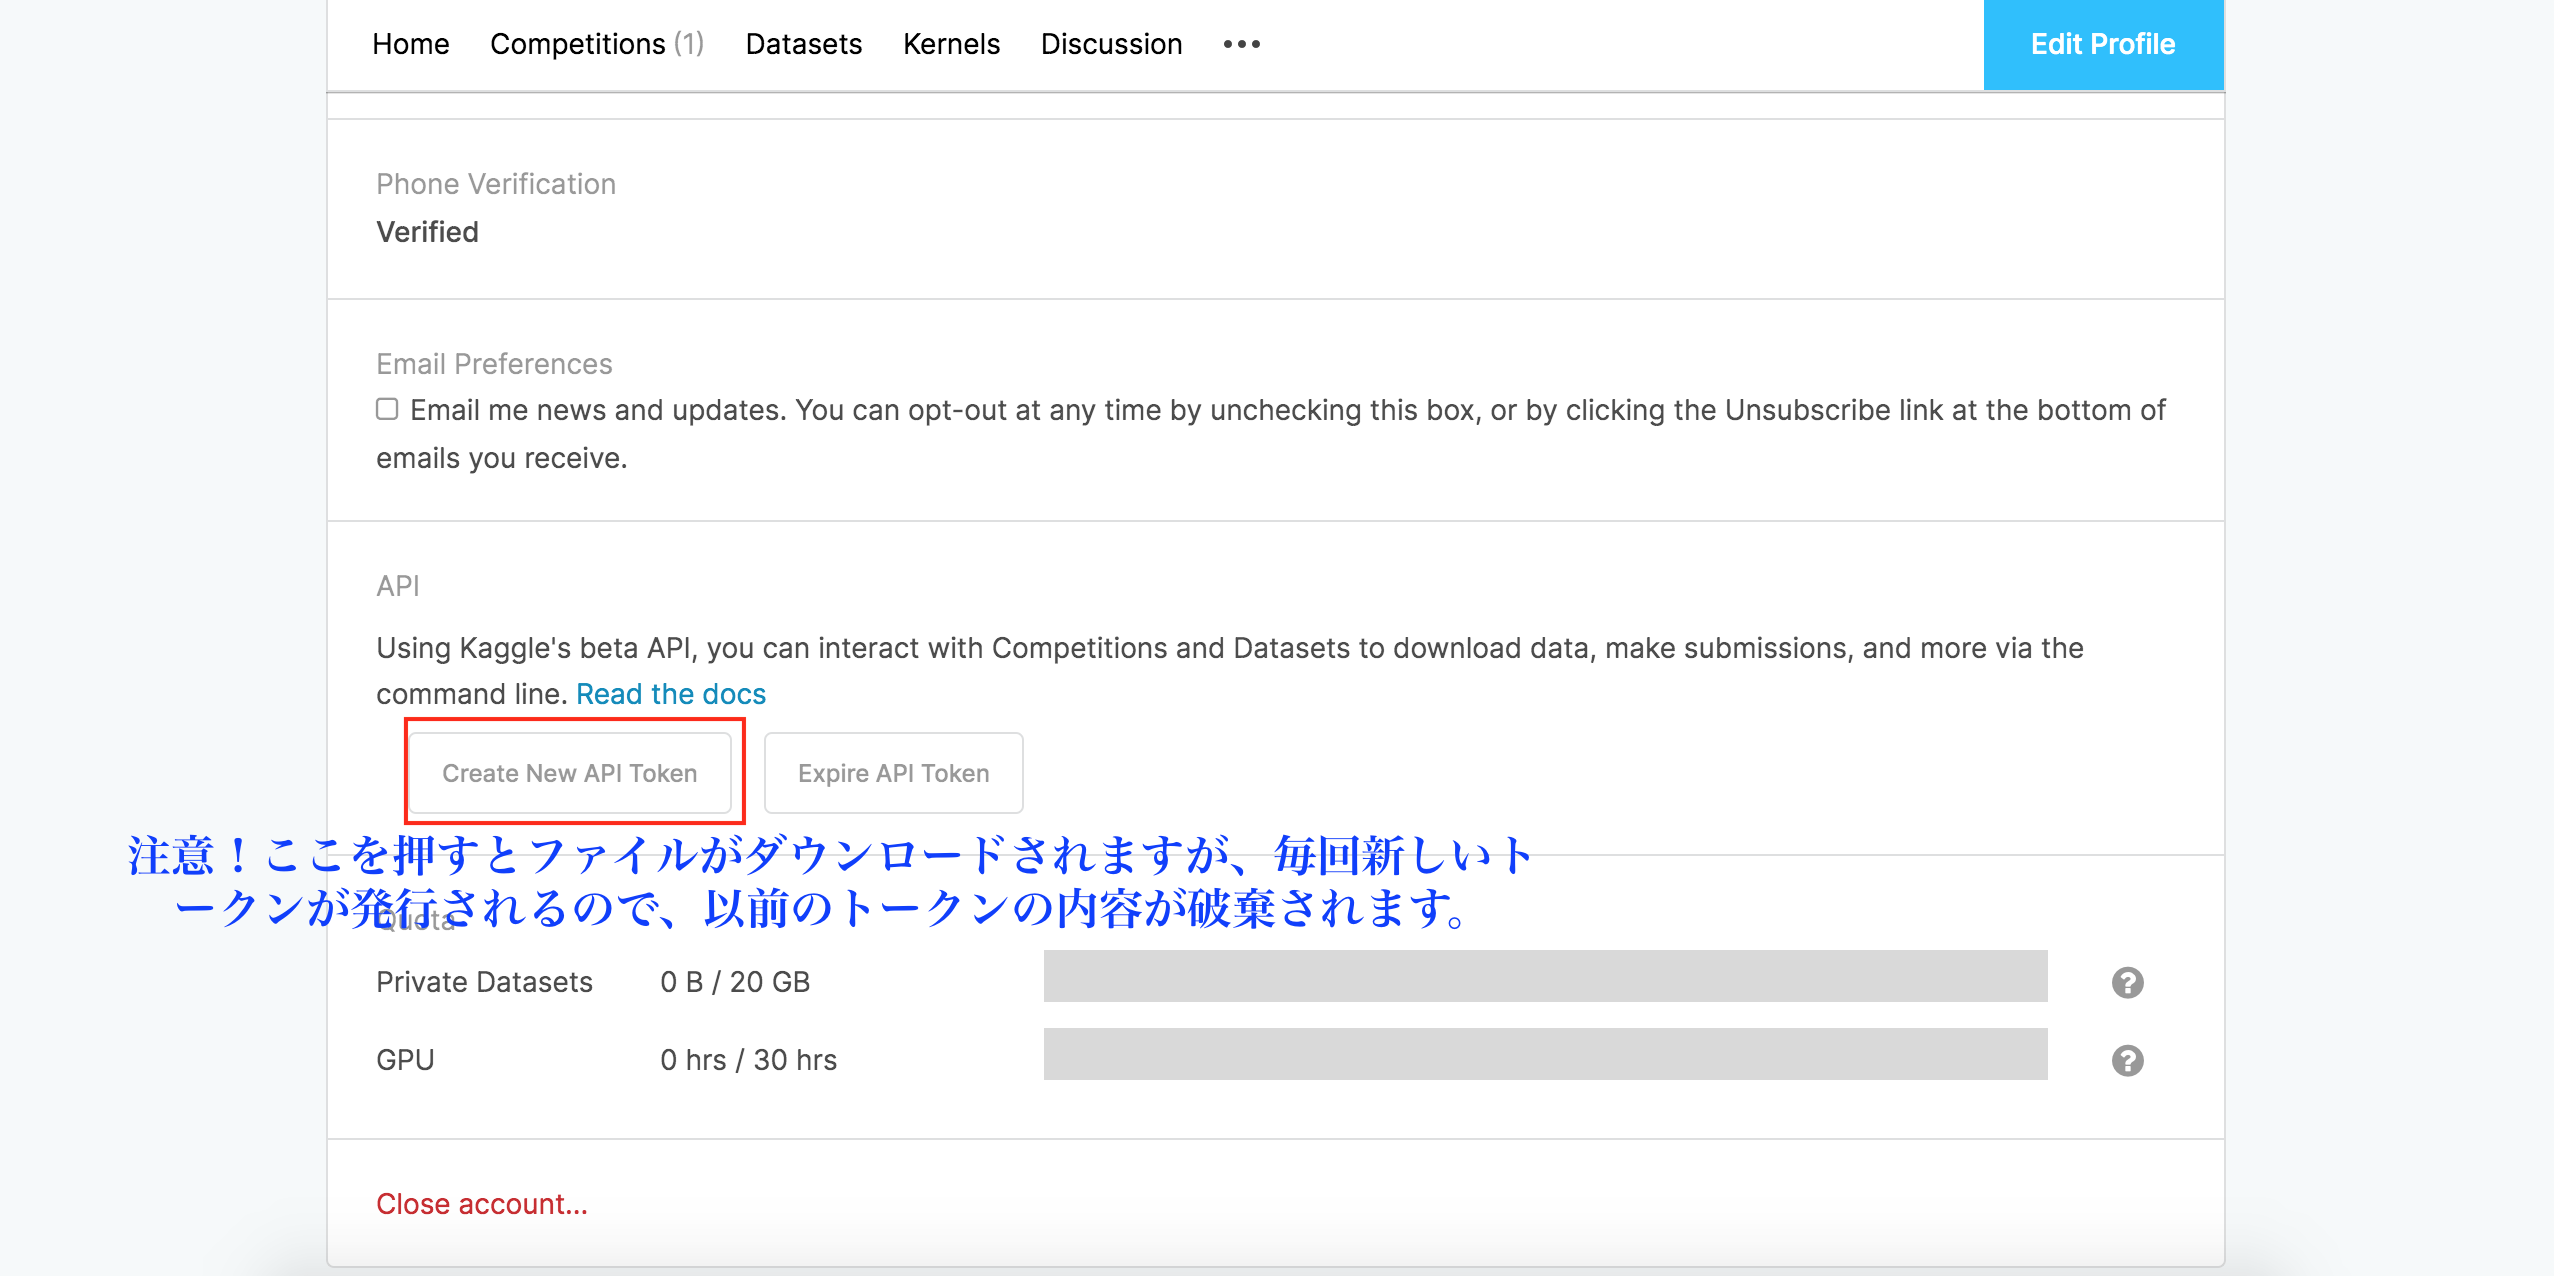Open the three-dots more menu
2554x1276 pixels.
(x=1241, y=44)
